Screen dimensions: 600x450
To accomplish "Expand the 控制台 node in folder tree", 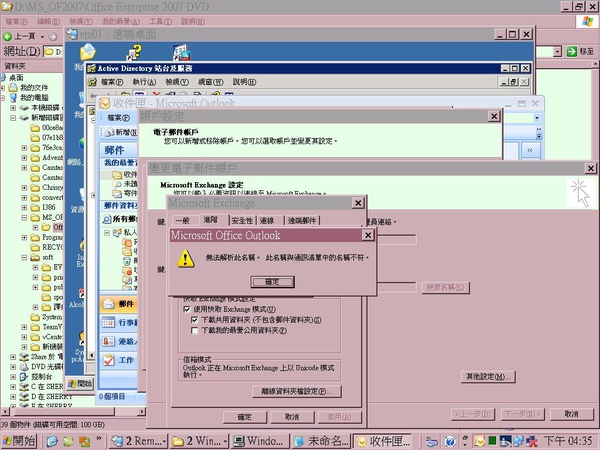I will 13,377.
